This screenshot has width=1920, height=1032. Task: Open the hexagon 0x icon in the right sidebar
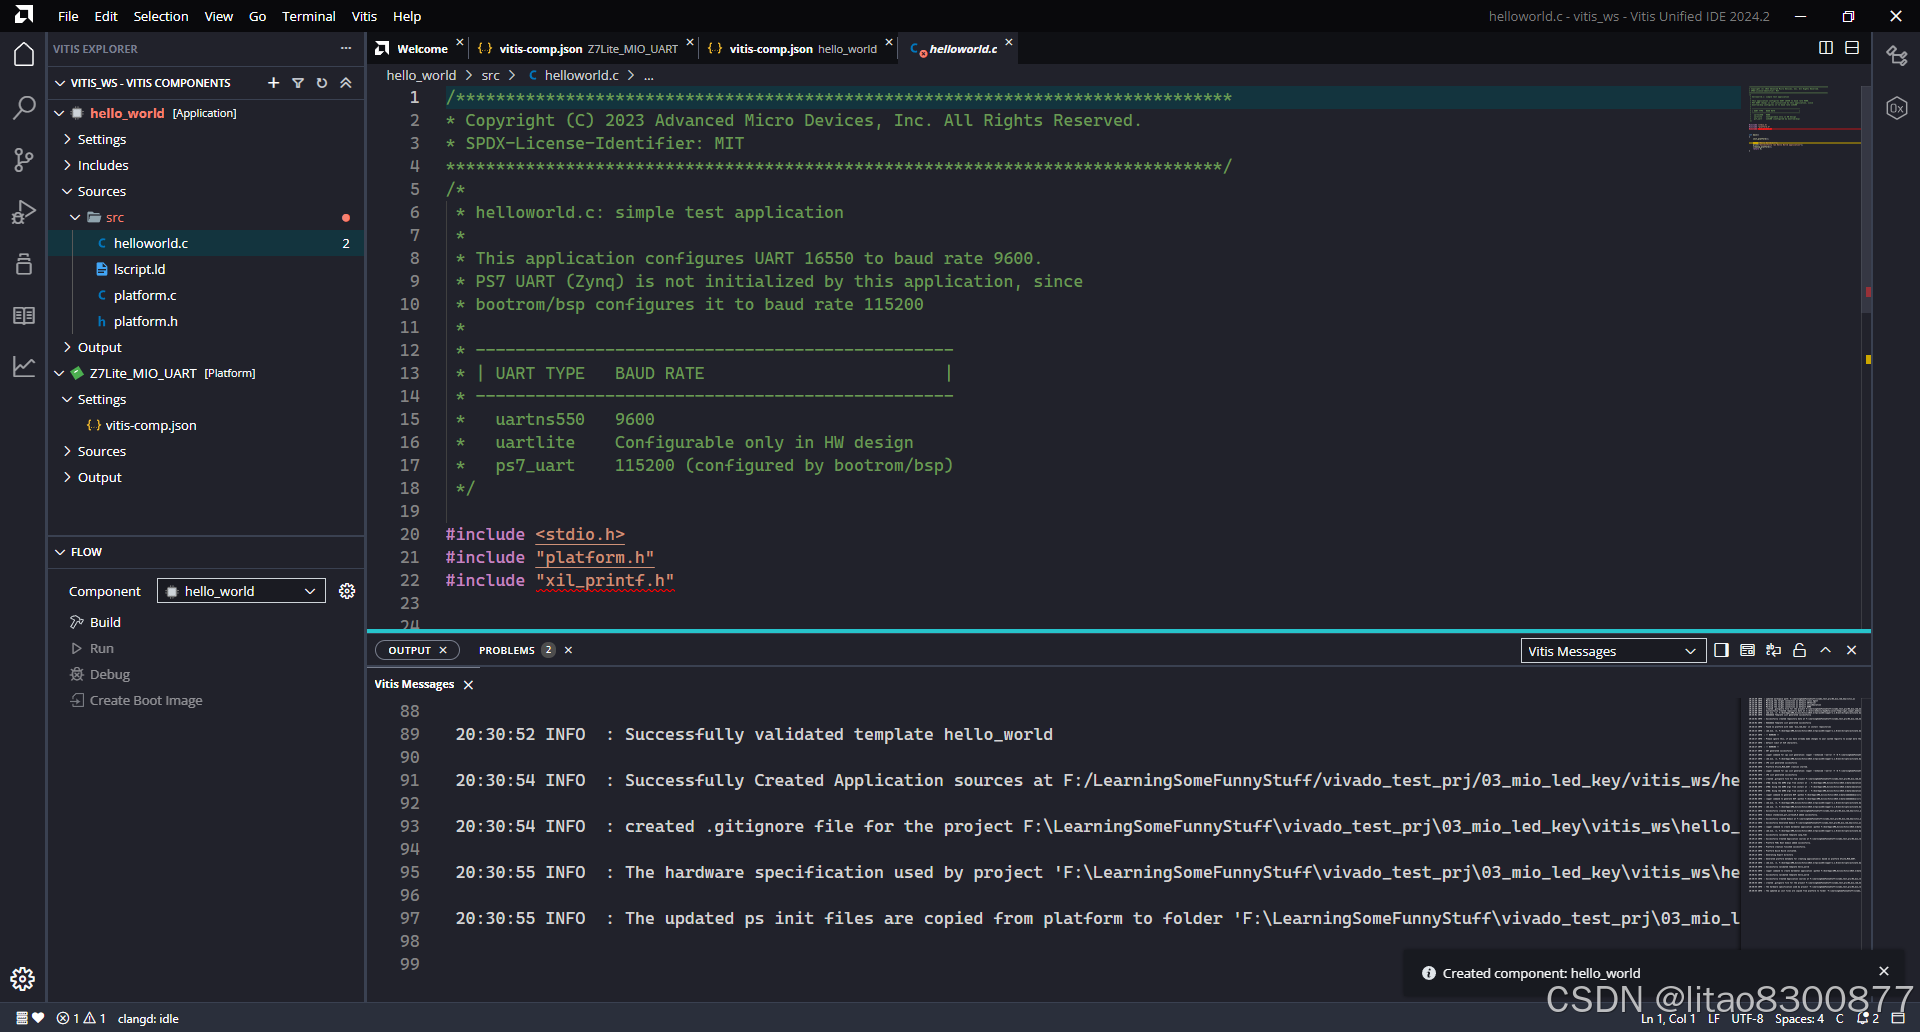(1897, 108)
